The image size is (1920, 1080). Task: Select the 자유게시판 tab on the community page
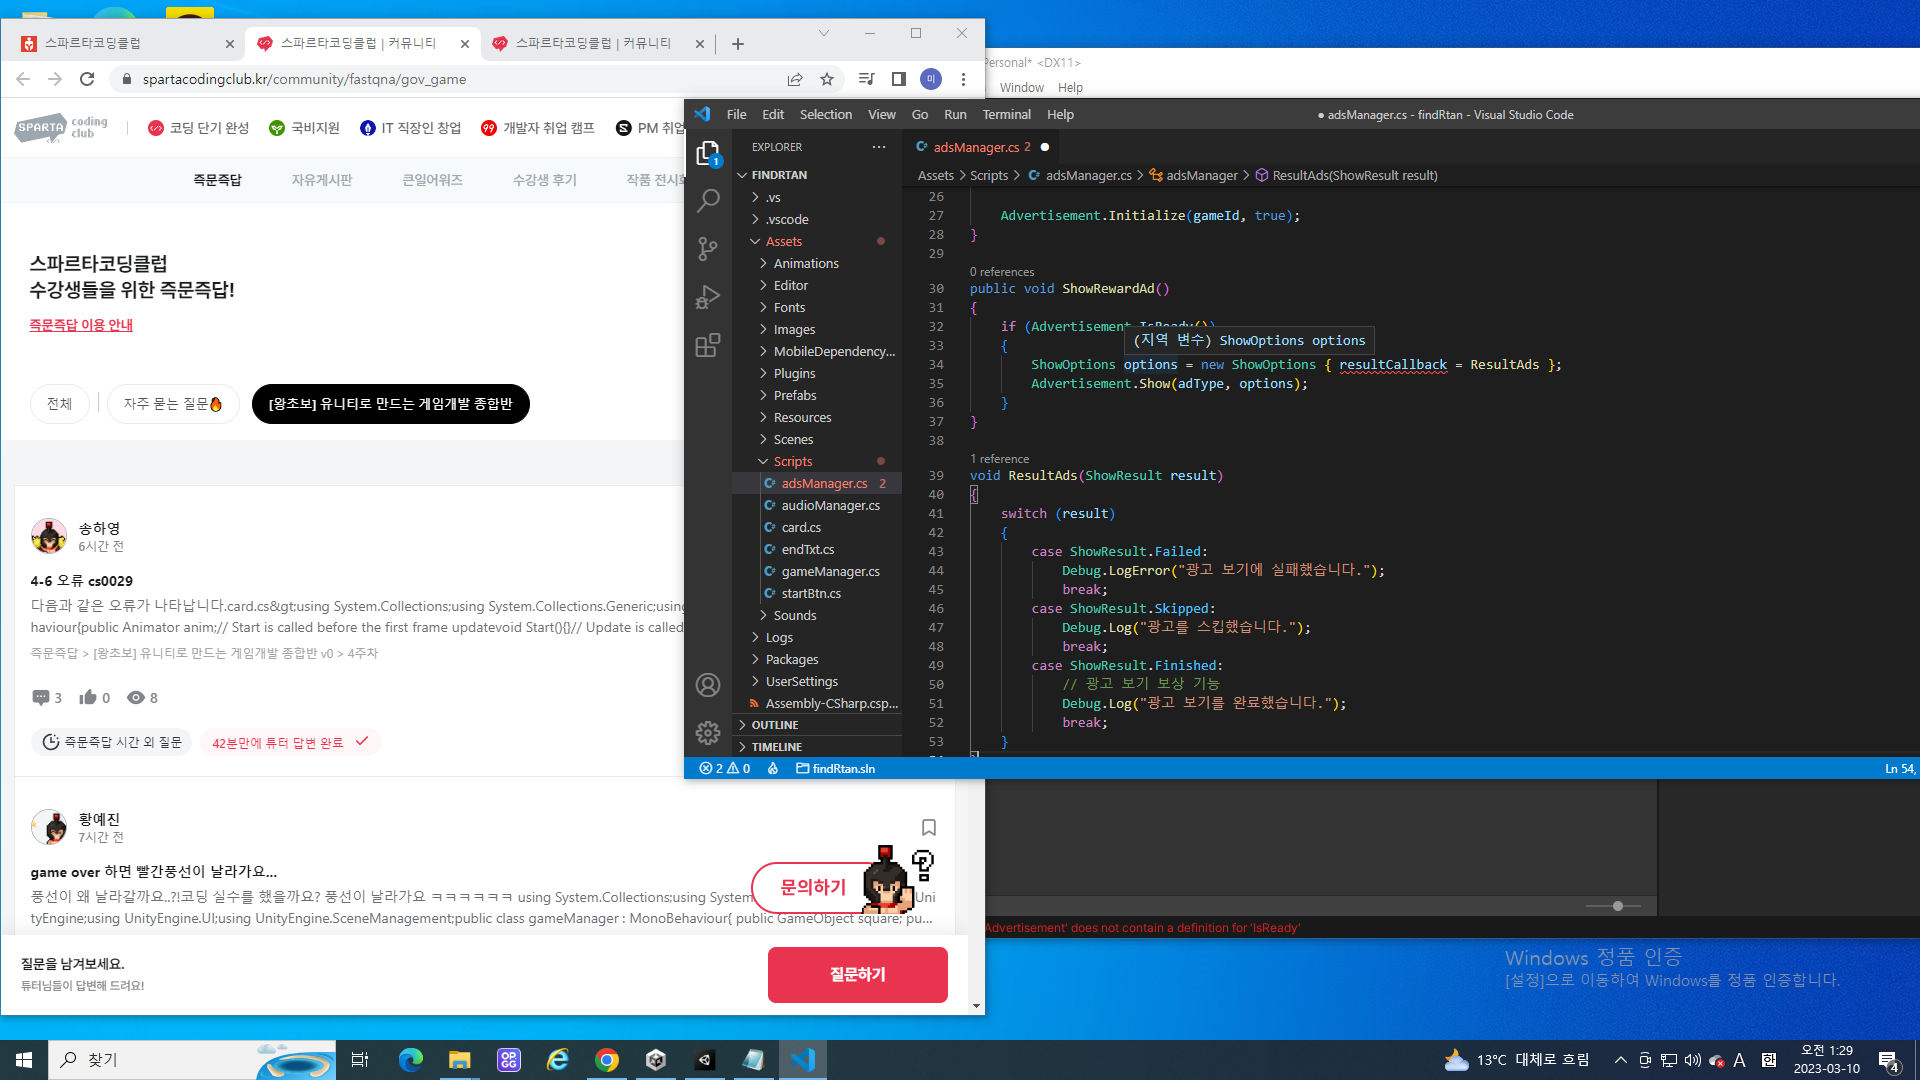pos(322,180)
